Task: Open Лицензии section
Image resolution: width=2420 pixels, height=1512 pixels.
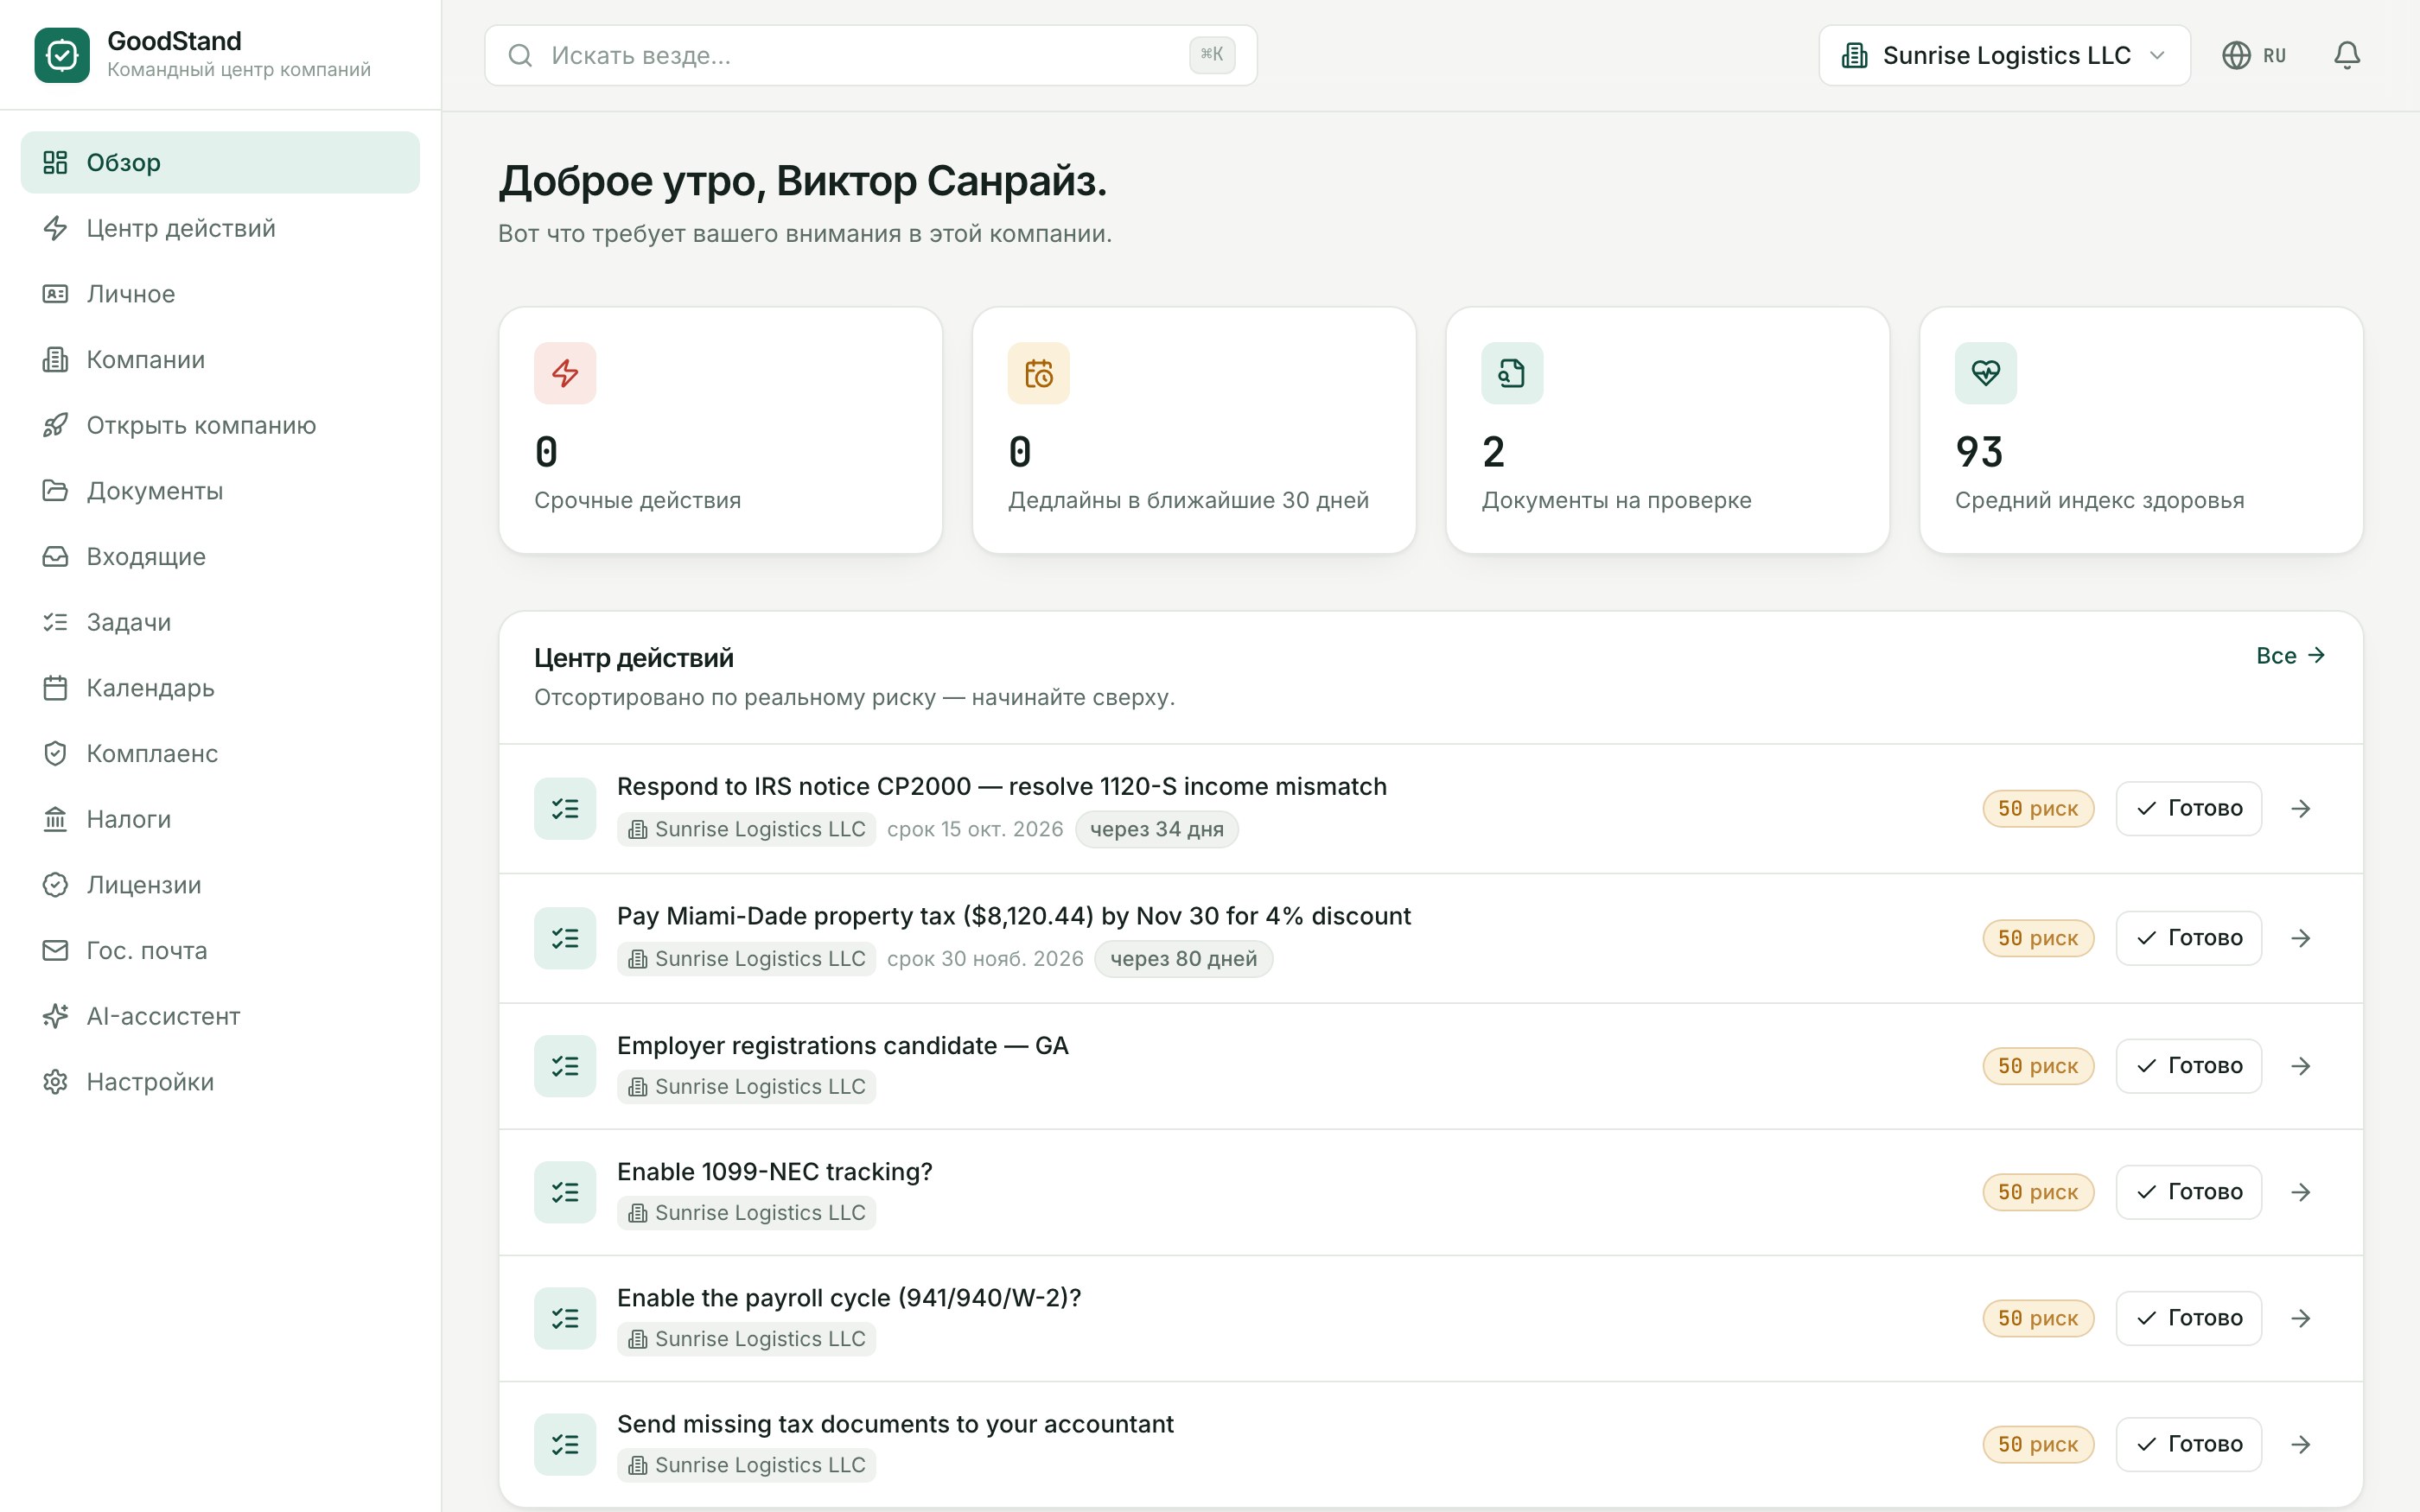Action: 220,885
